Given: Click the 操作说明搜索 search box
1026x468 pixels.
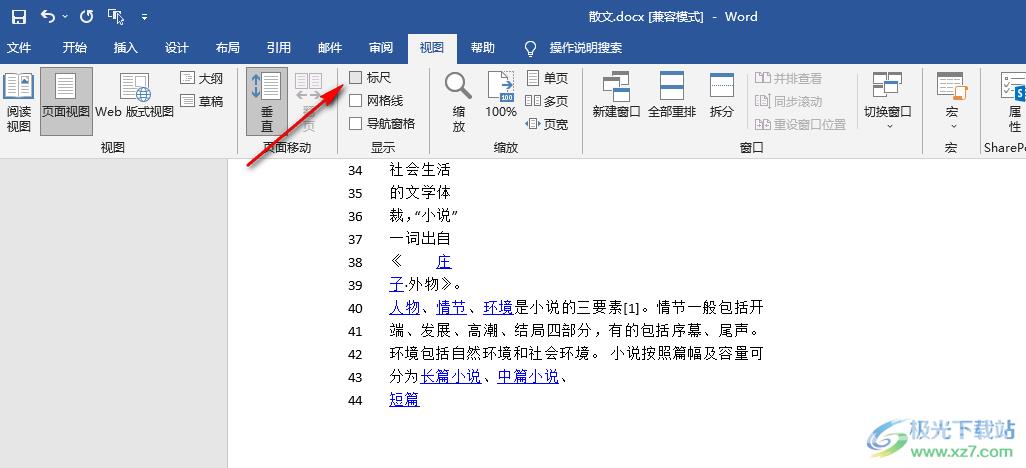Looking at the screenshot, I should click(x=586, y=48).
